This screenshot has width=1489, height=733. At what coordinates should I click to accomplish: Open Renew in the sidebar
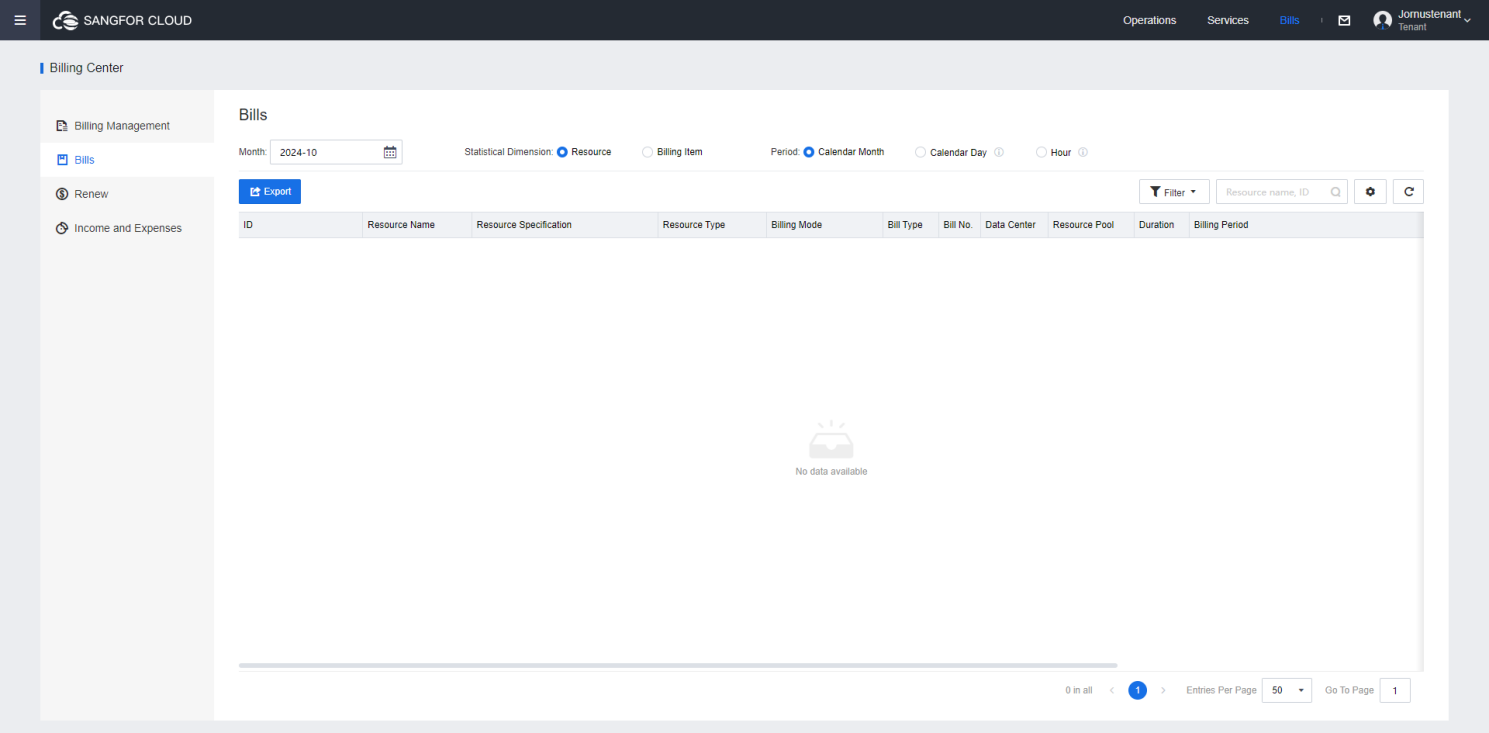pyautogui.click(x=127, y=194)
